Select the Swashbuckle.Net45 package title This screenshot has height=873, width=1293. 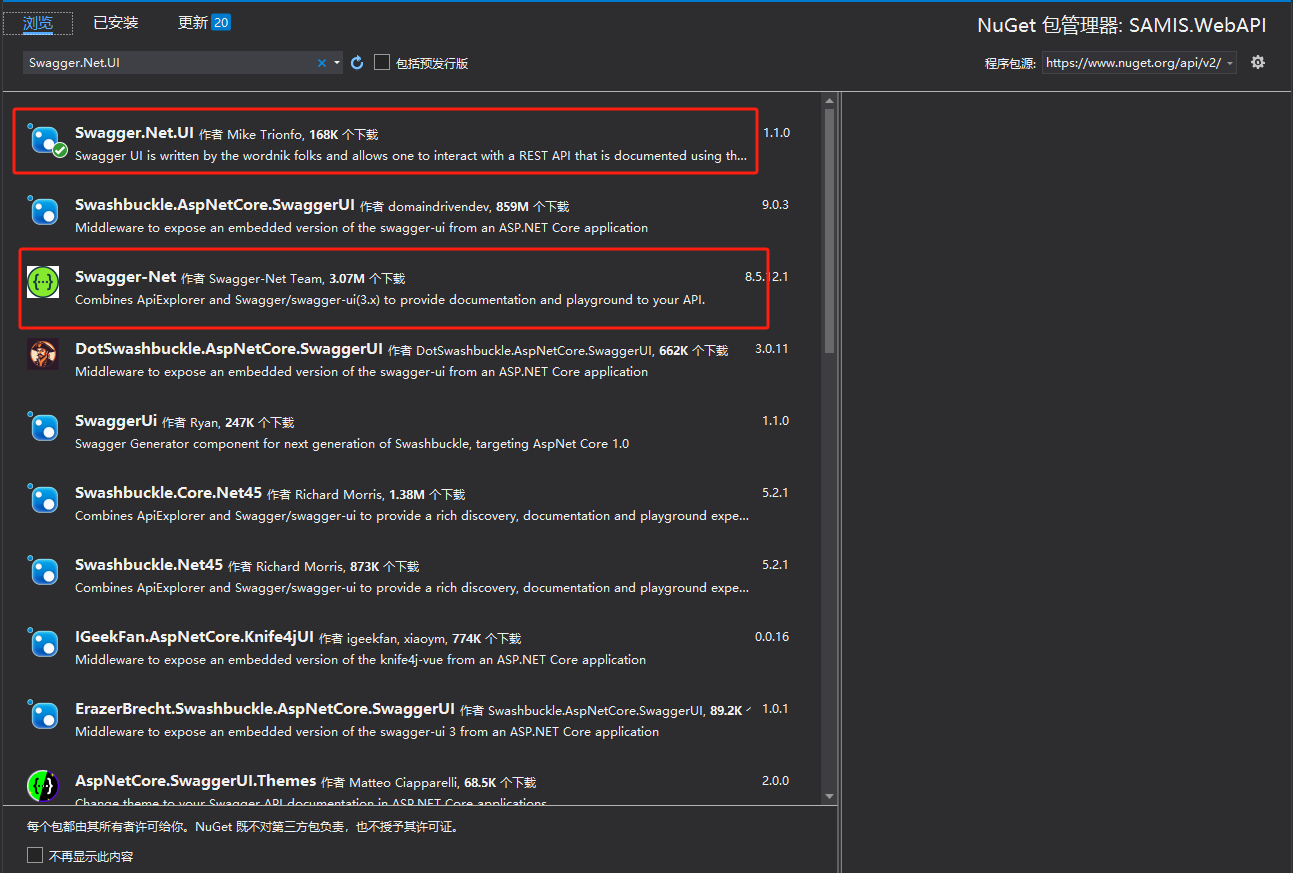pyautogui.click(x=149, y=565)
